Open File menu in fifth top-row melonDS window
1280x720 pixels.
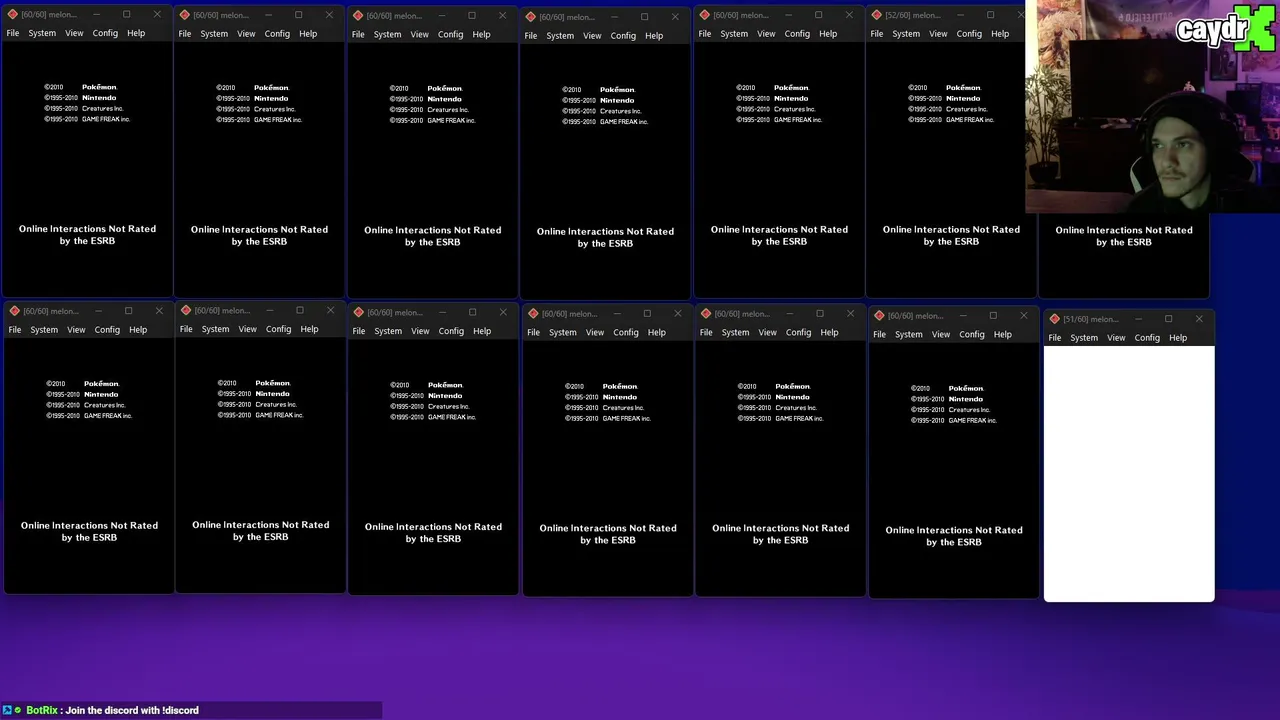[x=705, y=34]
